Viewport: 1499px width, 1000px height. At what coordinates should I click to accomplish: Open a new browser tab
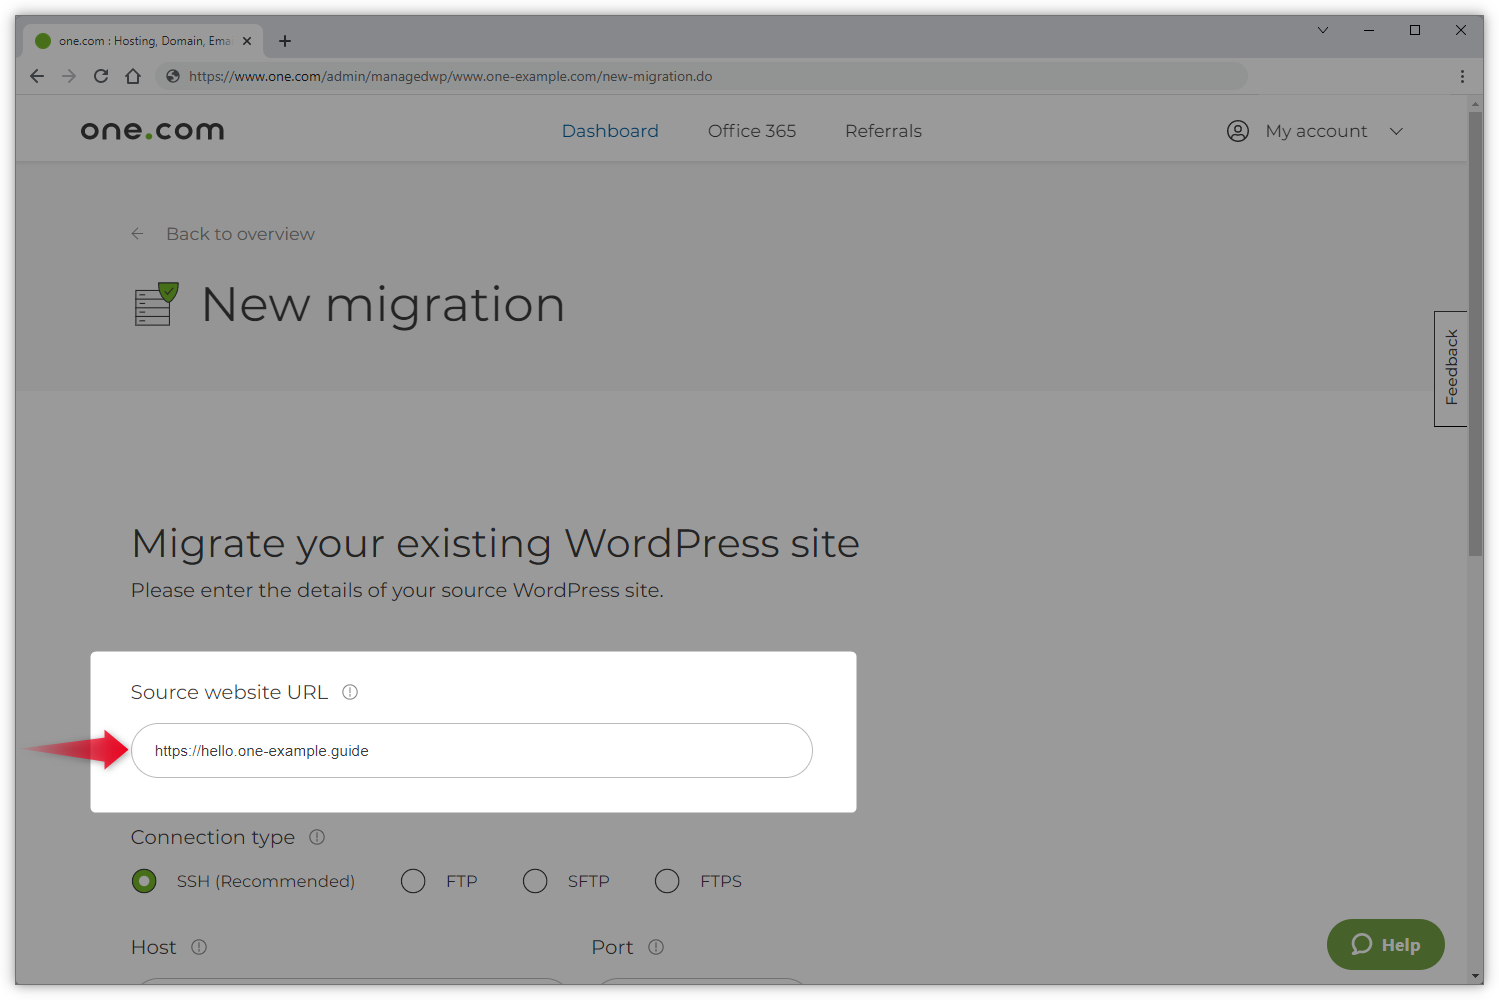285,41
